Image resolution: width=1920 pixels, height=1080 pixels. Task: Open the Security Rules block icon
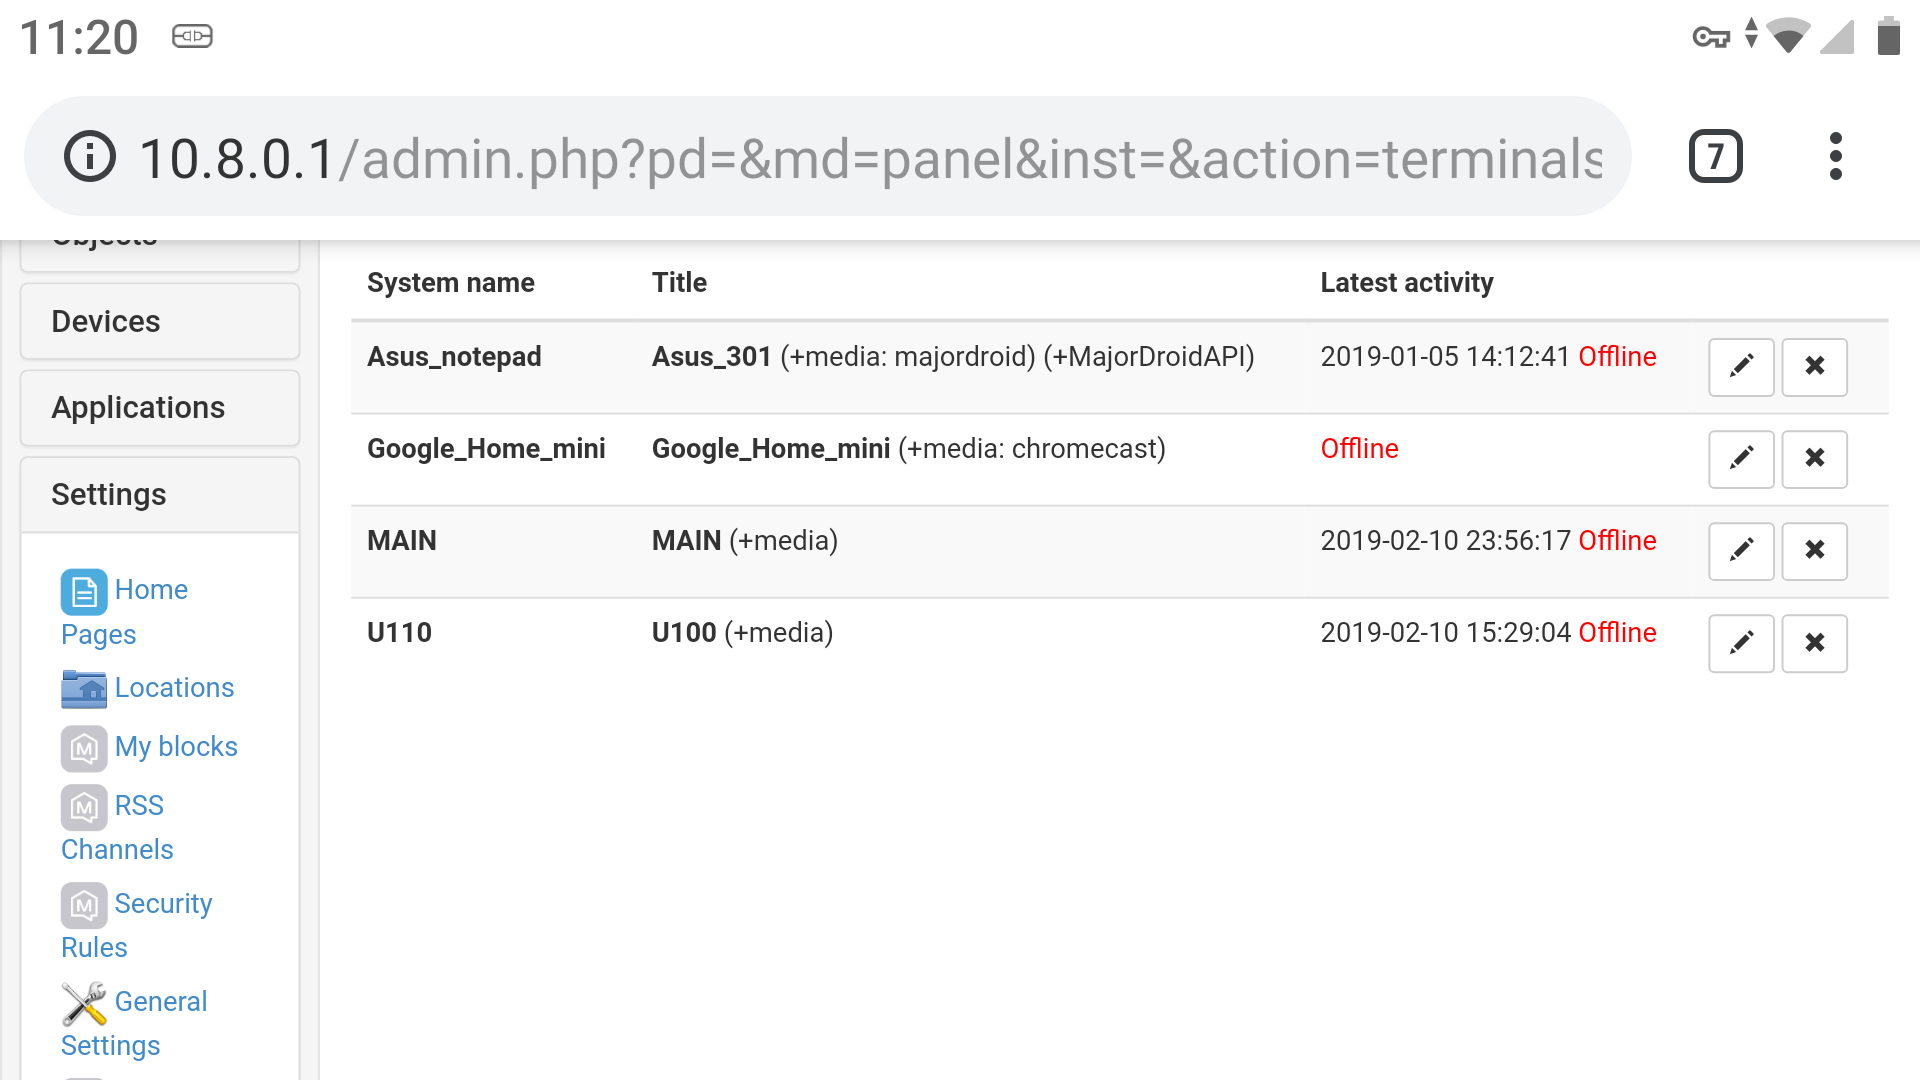pyautogui.click(x=84, y=906)
